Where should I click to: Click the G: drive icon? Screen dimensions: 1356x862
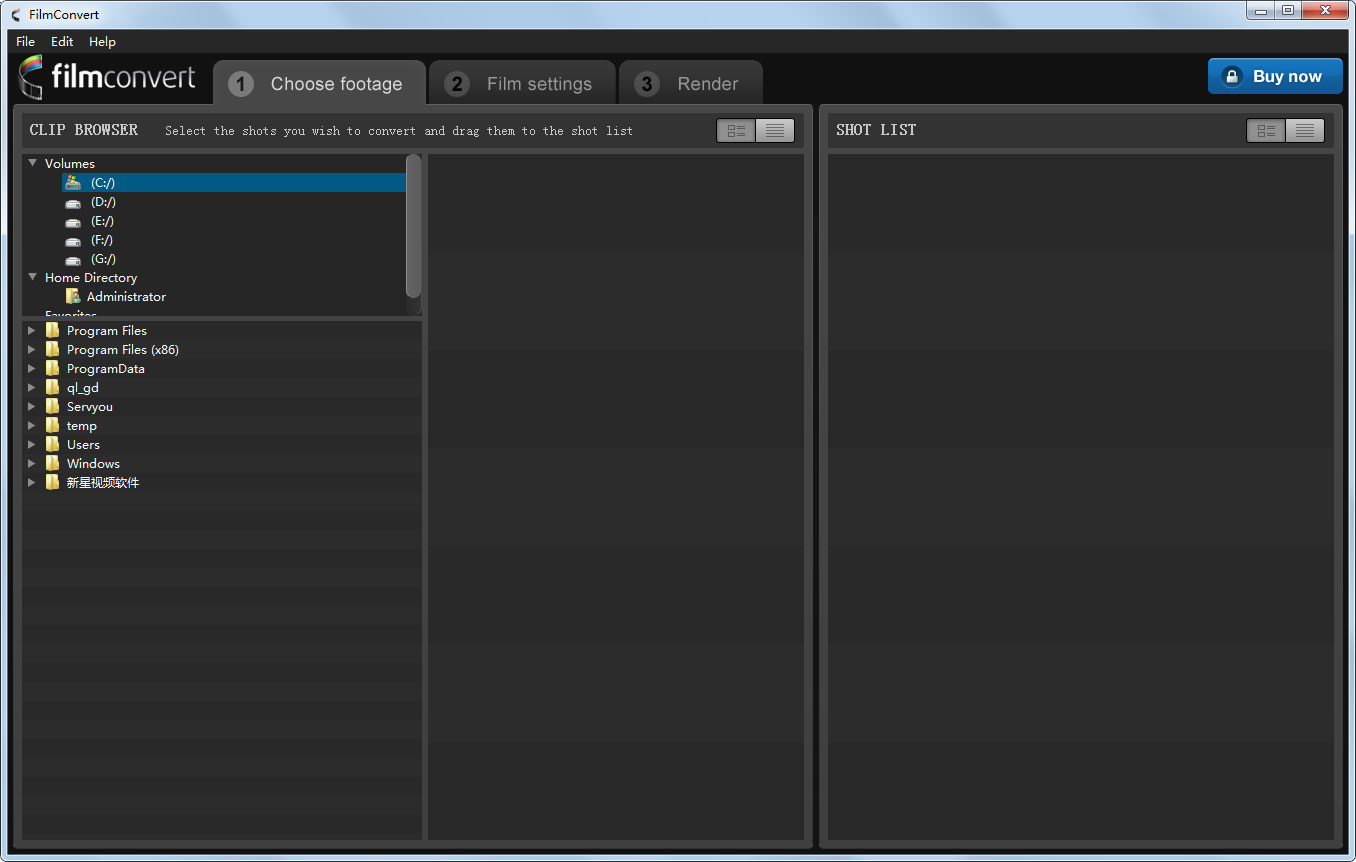click(73, 259)
